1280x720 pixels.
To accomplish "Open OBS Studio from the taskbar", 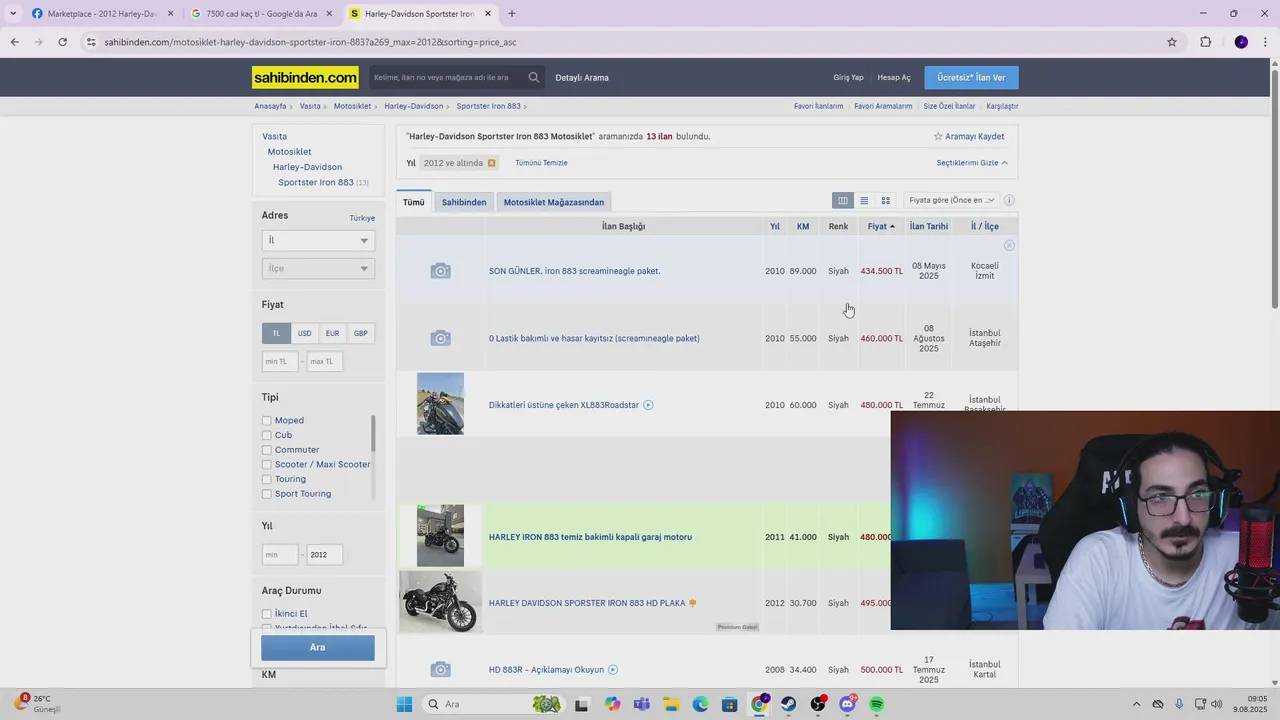I will click(818, 704).
